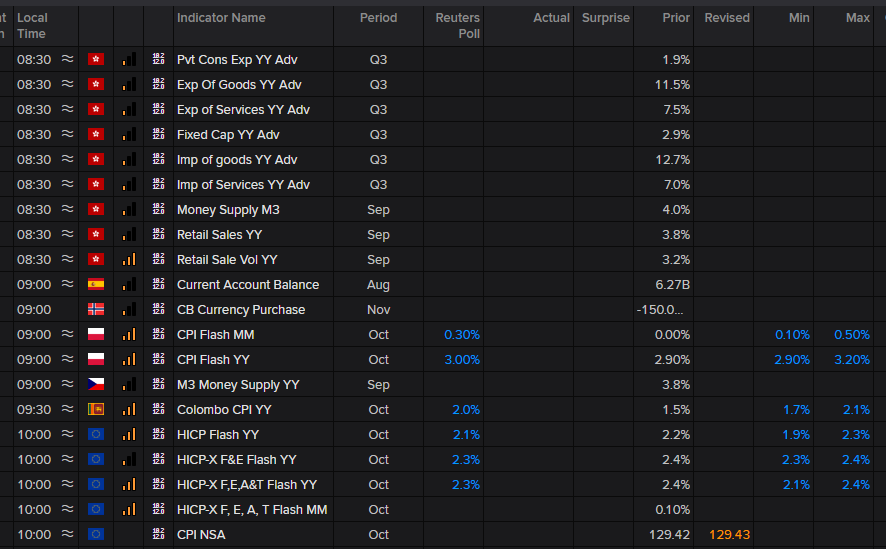Click the approximate time symbol for Money Supply M3
886x549 pixels.
coord(67,210)
